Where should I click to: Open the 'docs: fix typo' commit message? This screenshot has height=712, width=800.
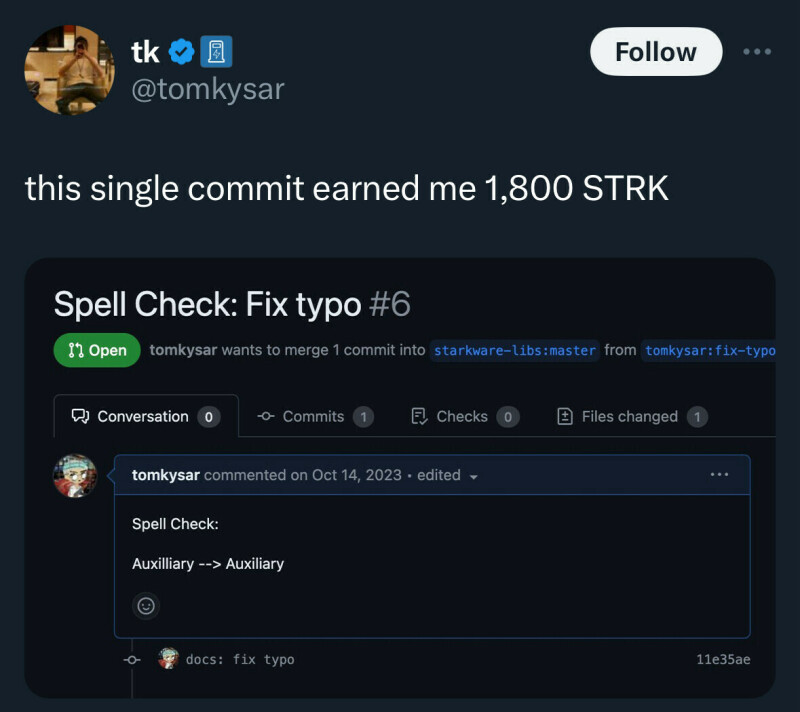(x=240, y=659)
